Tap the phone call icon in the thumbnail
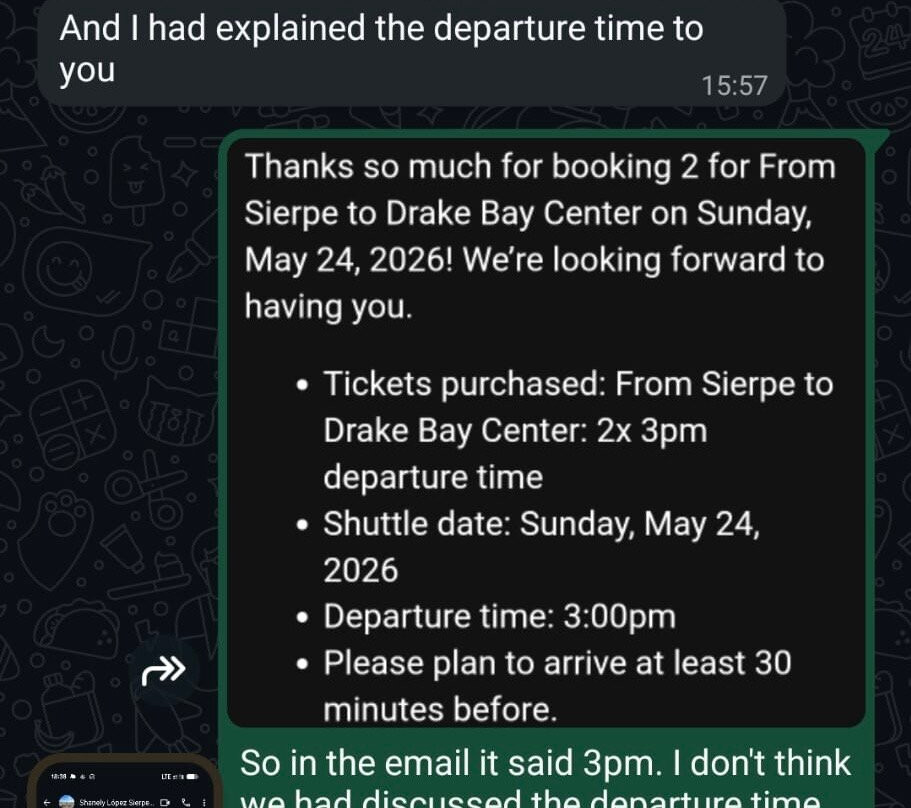Screen dimensions: 911x808 click(186, 803)
